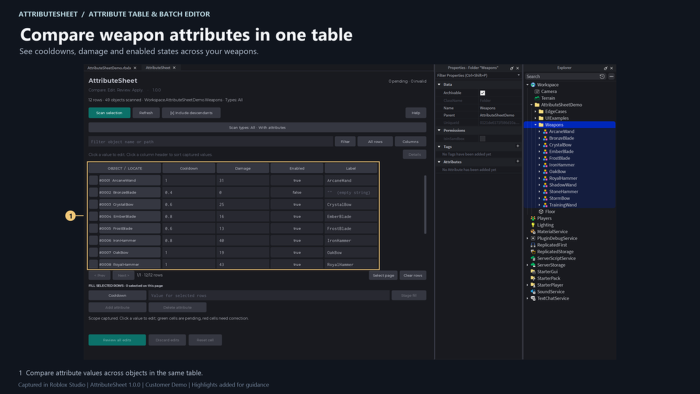Select the IronHammer row checkbox
The image size is (700, 394).
(x=93, y=241)
